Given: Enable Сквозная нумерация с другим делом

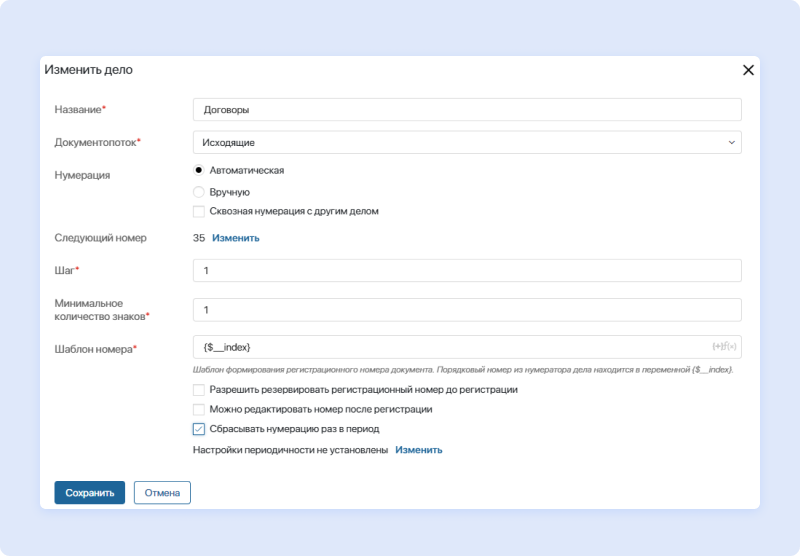Looking at the screenshot, I should pos(199,211).
